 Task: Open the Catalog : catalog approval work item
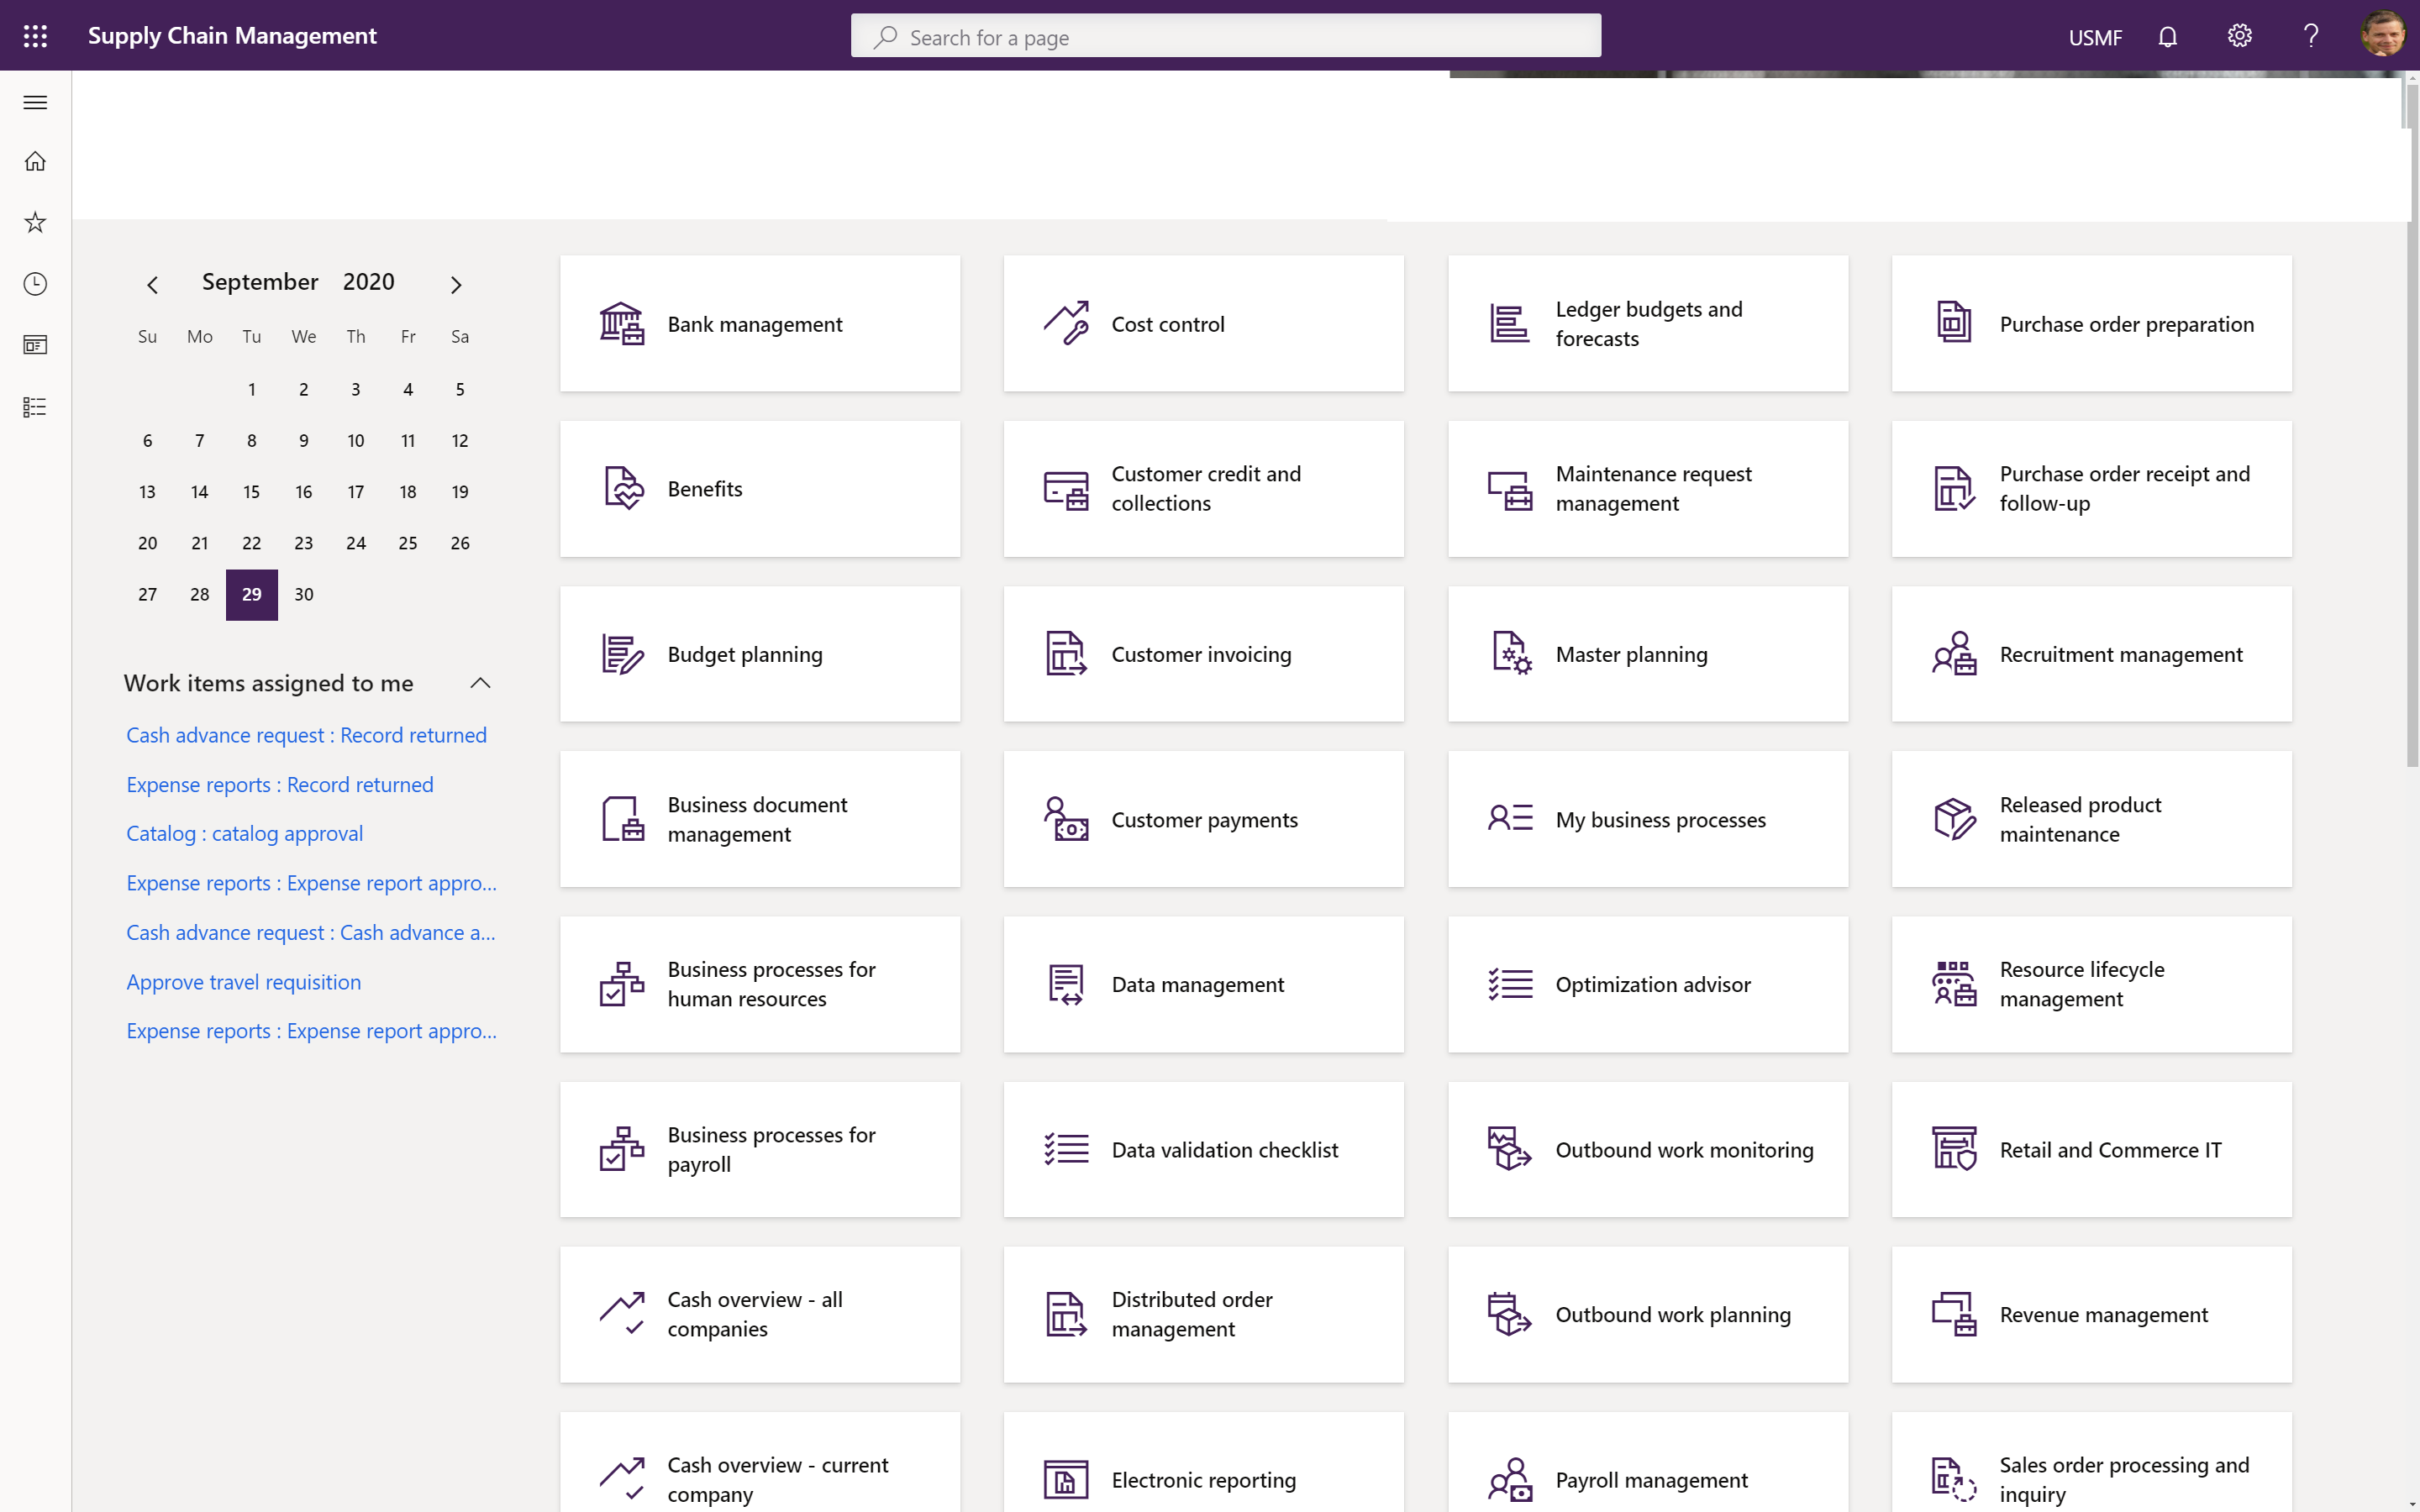(244, 832)
